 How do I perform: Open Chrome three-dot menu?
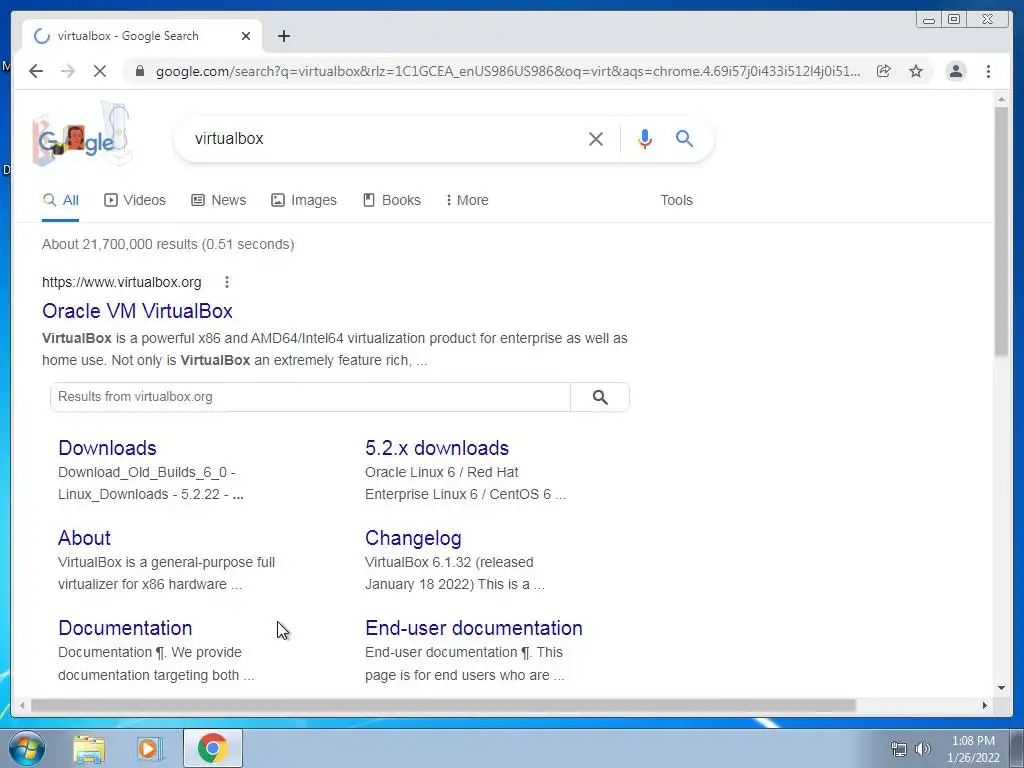(988, 71)
